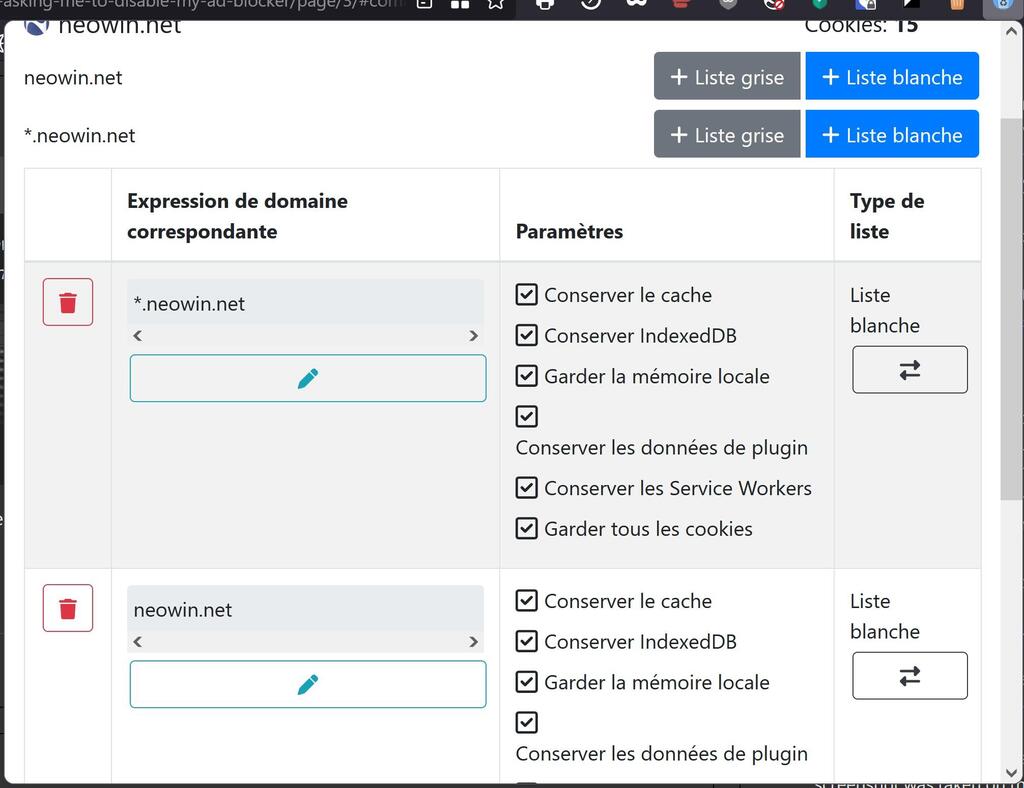Toggle Garder la mémoire locale in neowin.net row
Screen dimensions: 1024x788
tap(526, 682)
